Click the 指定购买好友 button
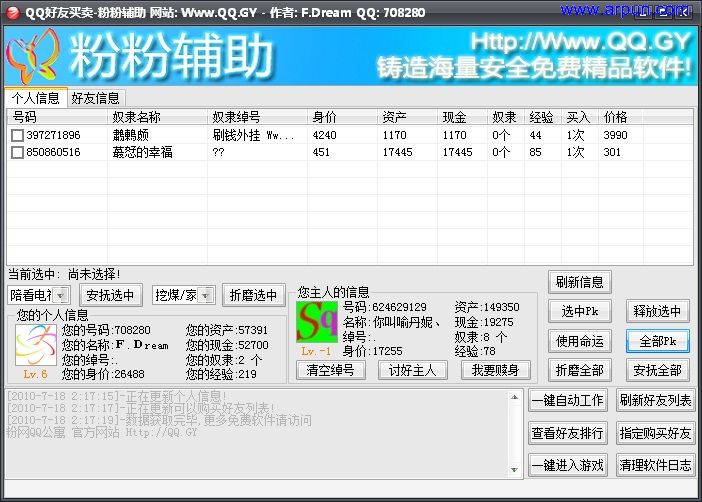 coord(655,433)
